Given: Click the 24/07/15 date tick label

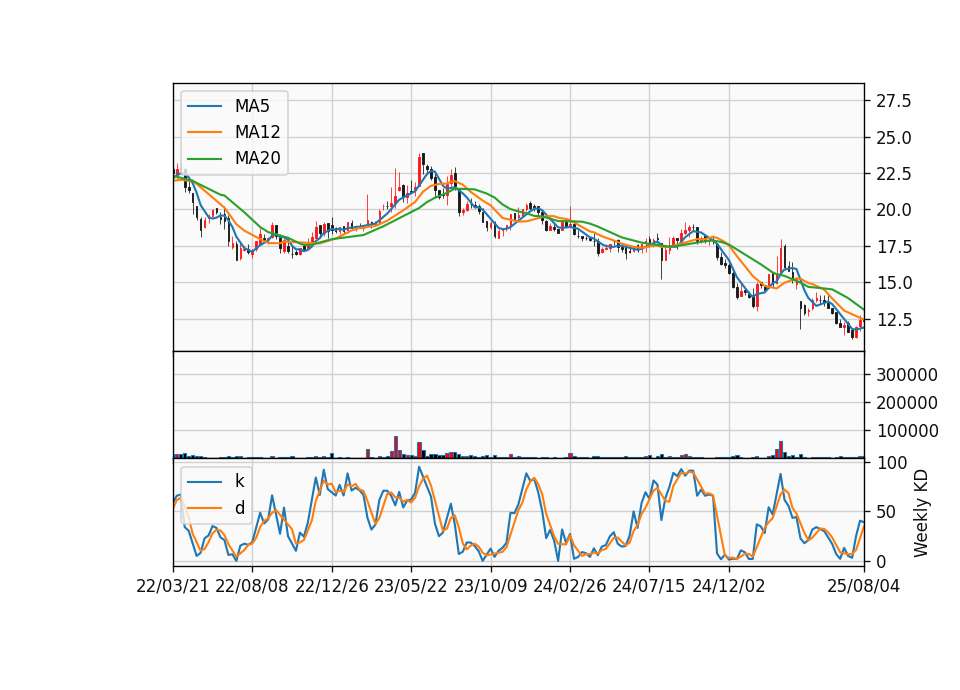Looking at the screenshot, I should click(649, 586).
